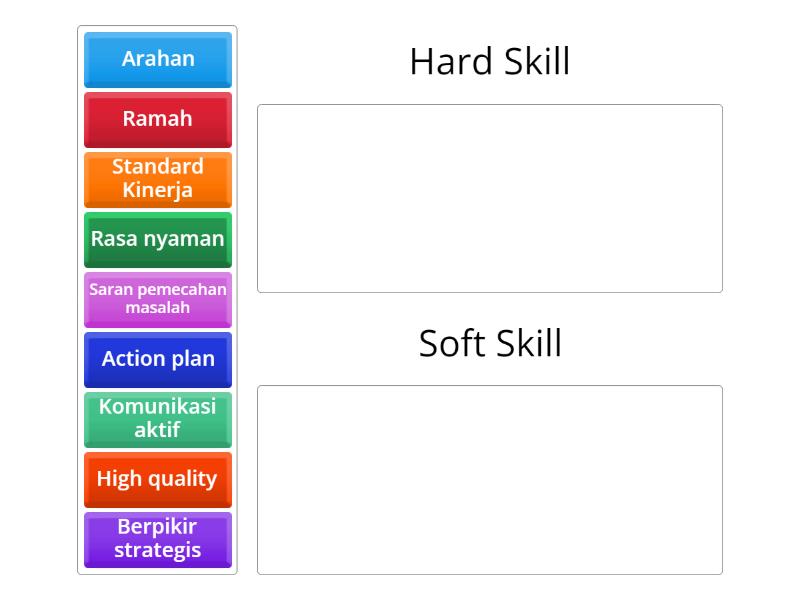This screenshot has width=800, height=600.
Task: Click inside the Hard Skill drop box
Action: coord(489,196)
